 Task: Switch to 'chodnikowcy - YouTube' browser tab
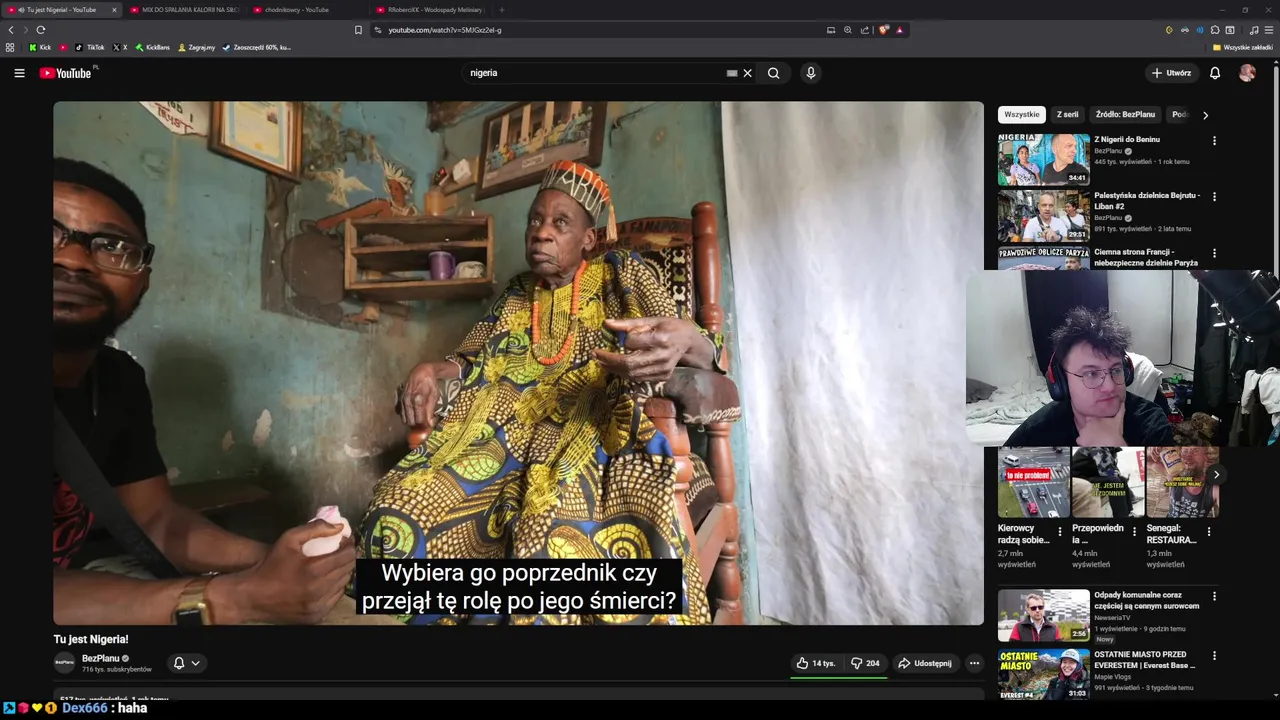[x=306, y=10]
